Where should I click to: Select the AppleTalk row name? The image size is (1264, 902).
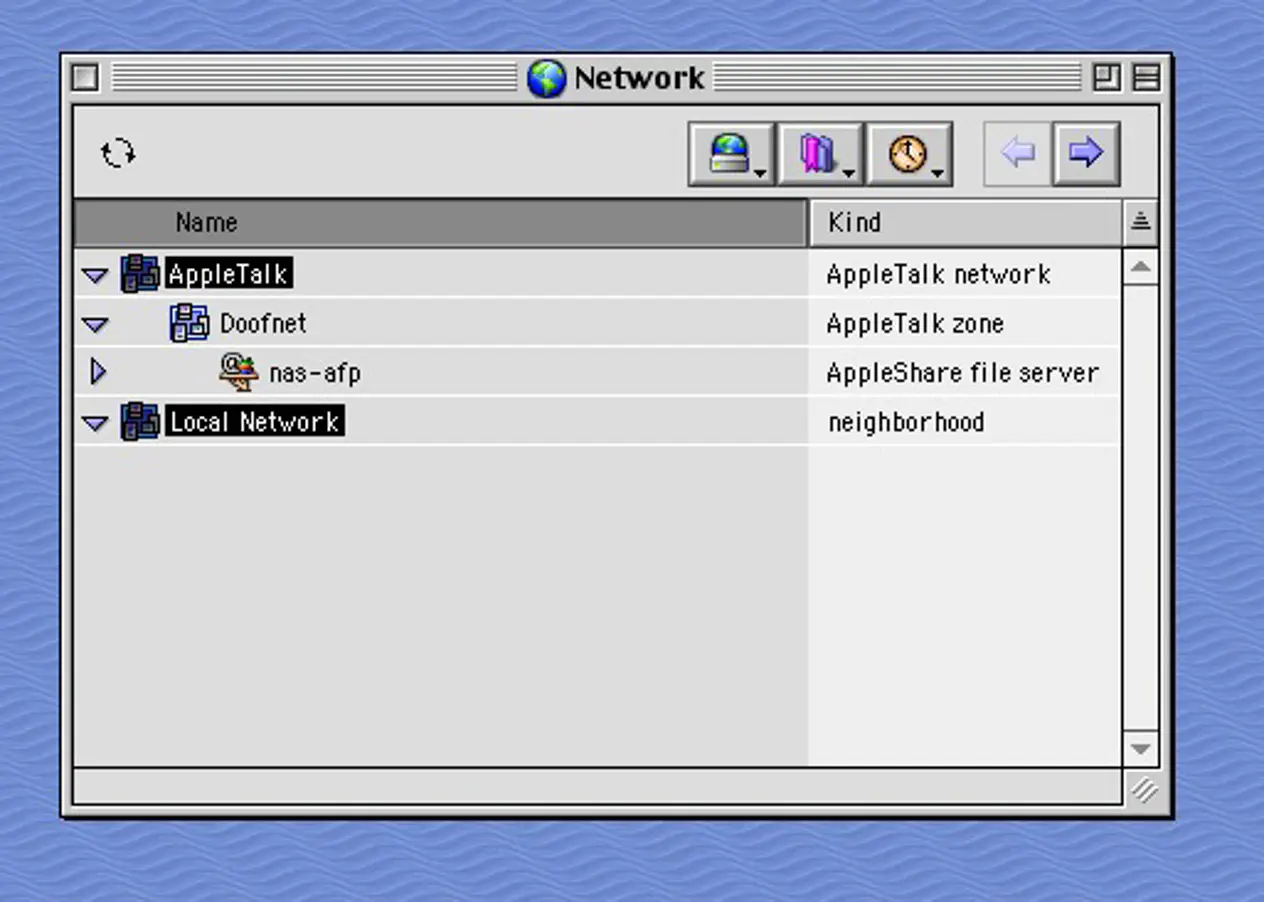point(229,274)
